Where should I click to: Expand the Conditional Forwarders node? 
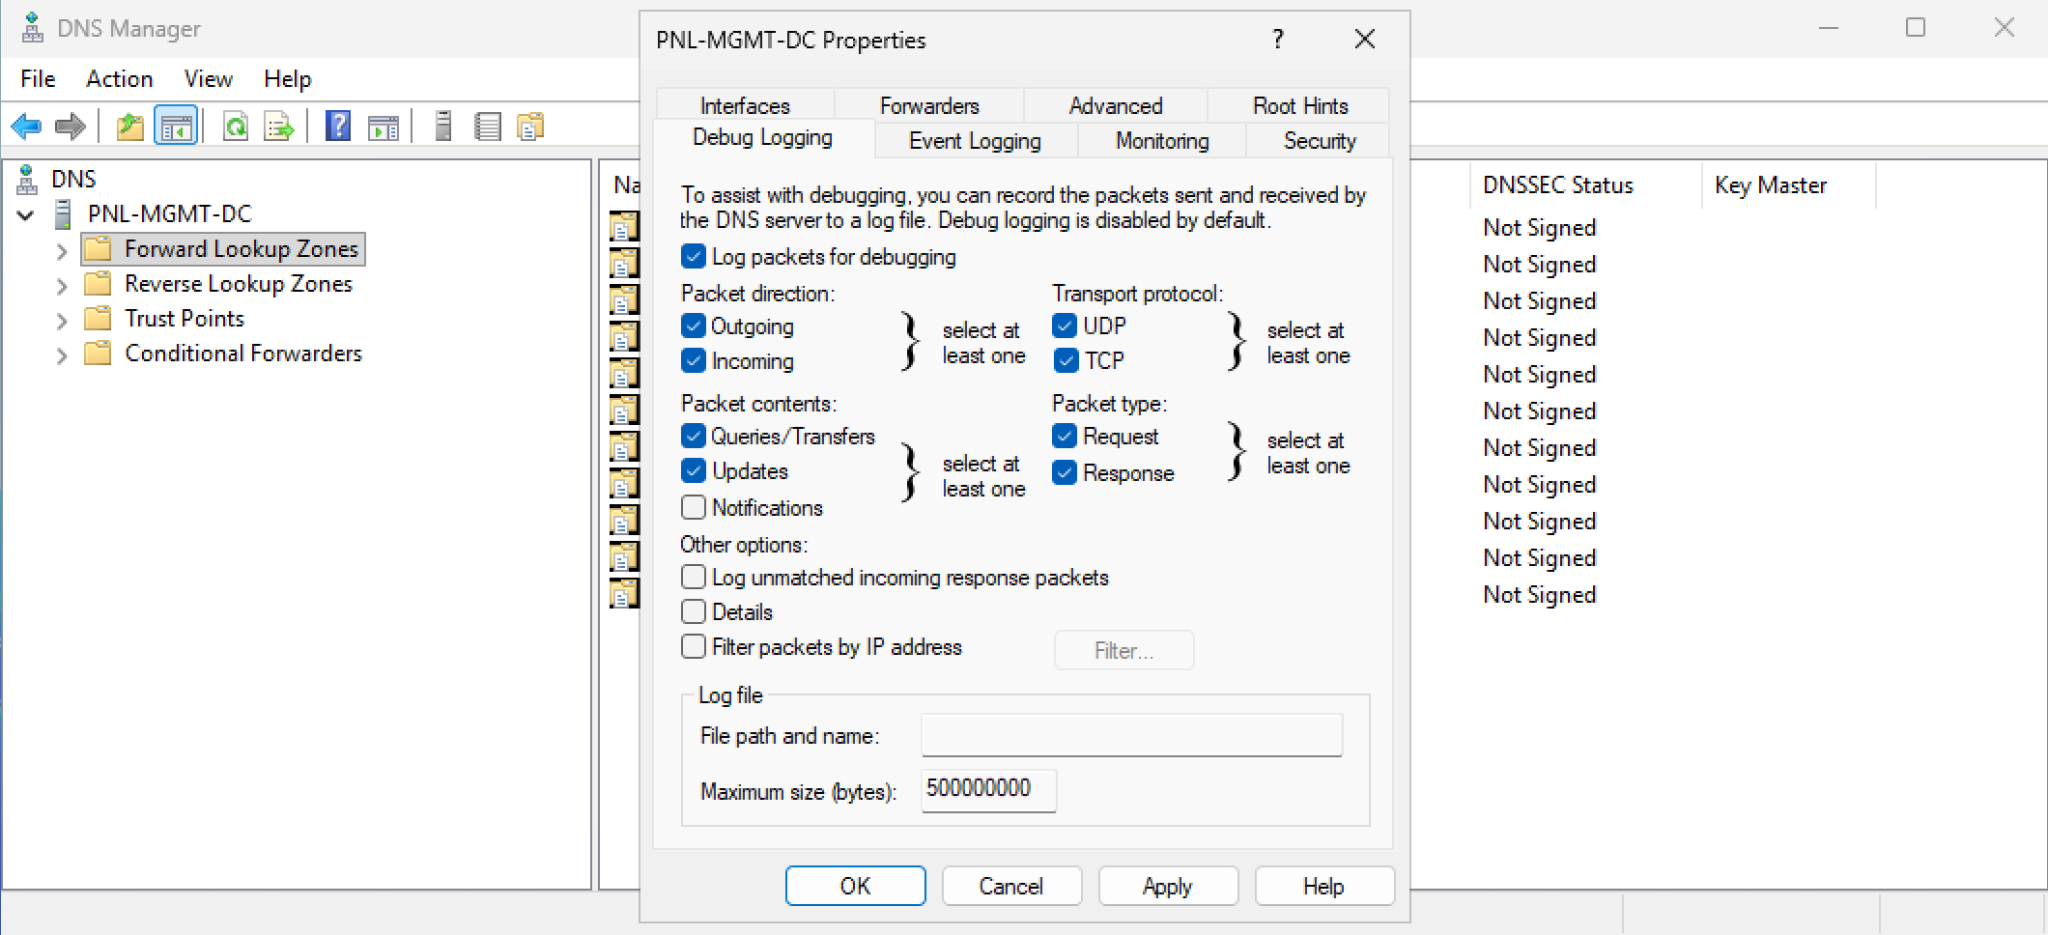[x=62, y=353]
